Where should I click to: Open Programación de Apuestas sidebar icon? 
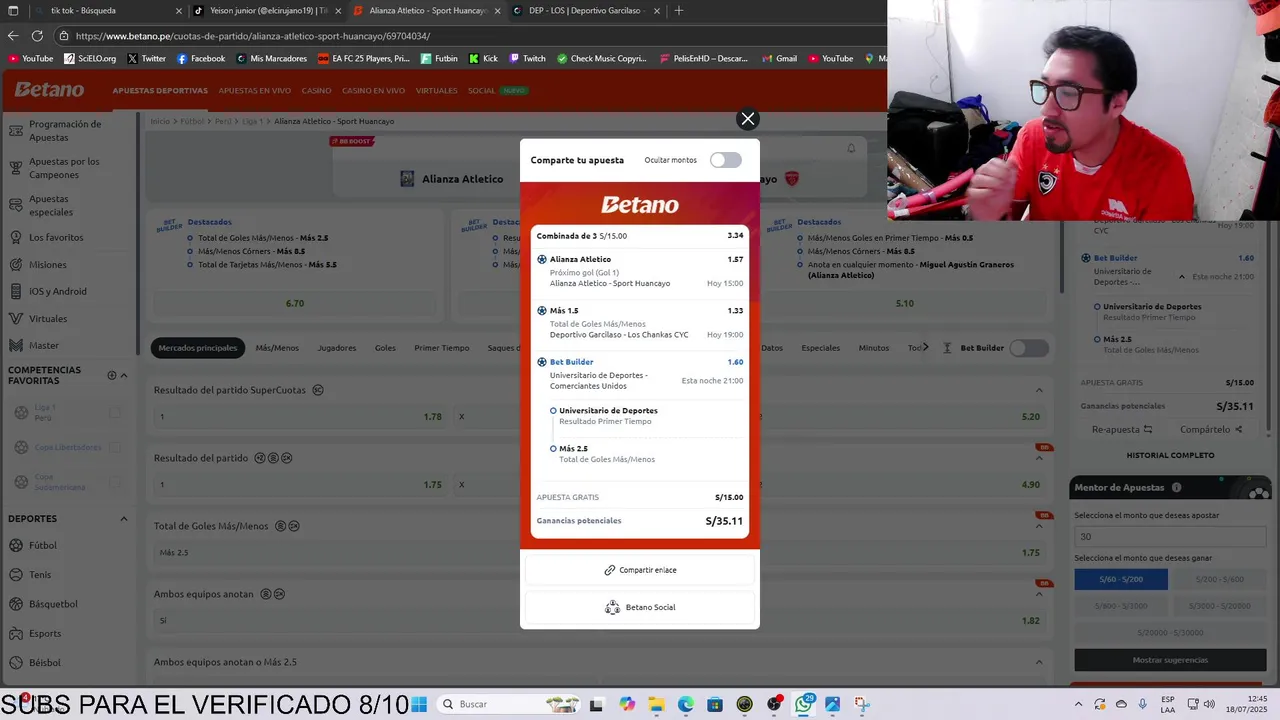[15, 130]
